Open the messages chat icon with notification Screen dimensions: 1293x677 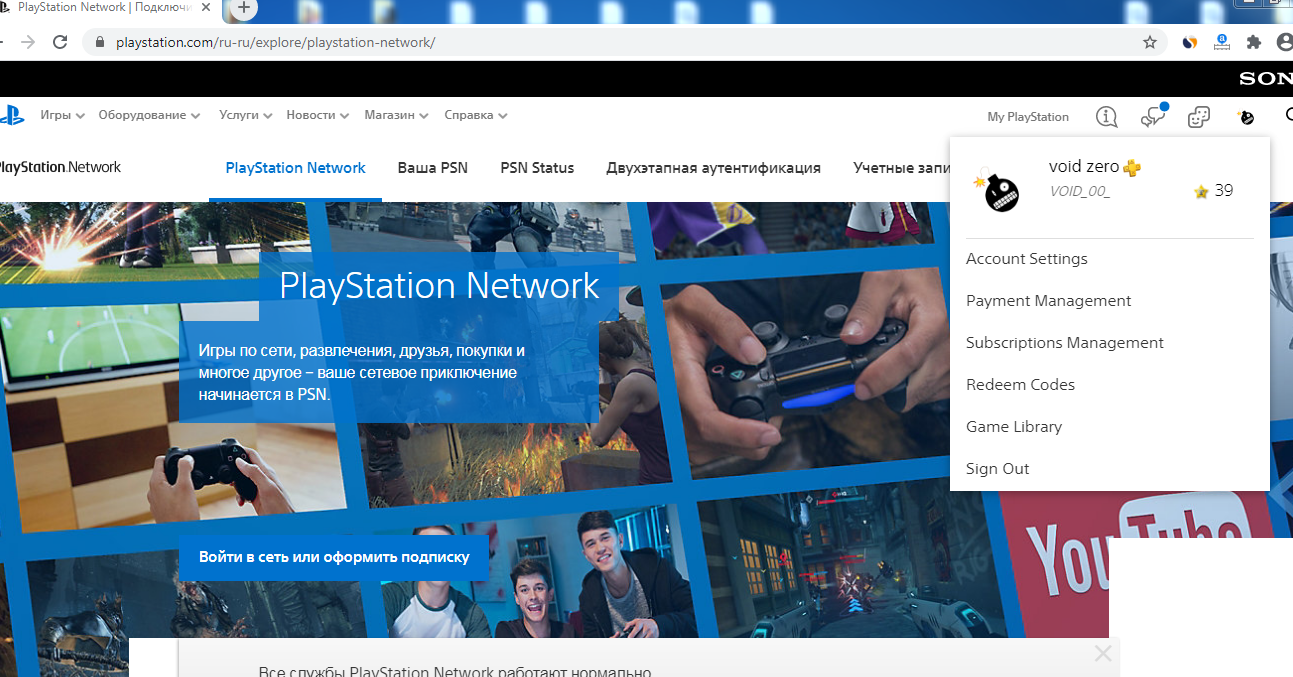pos(1152,117)
